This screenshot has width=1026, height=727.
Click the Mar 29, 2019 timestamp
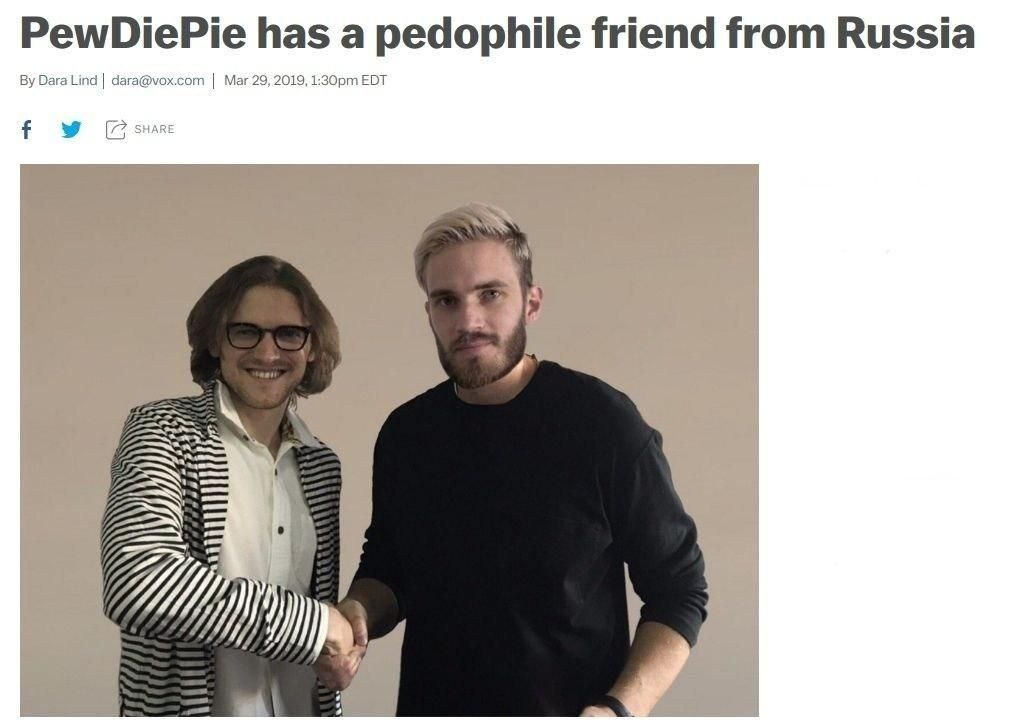(x=265, y=80)
